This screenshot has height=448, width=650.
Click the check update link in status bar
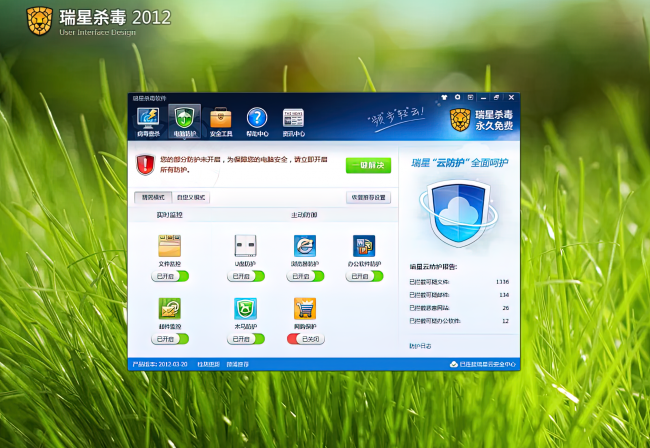click(x=208, y=364)
